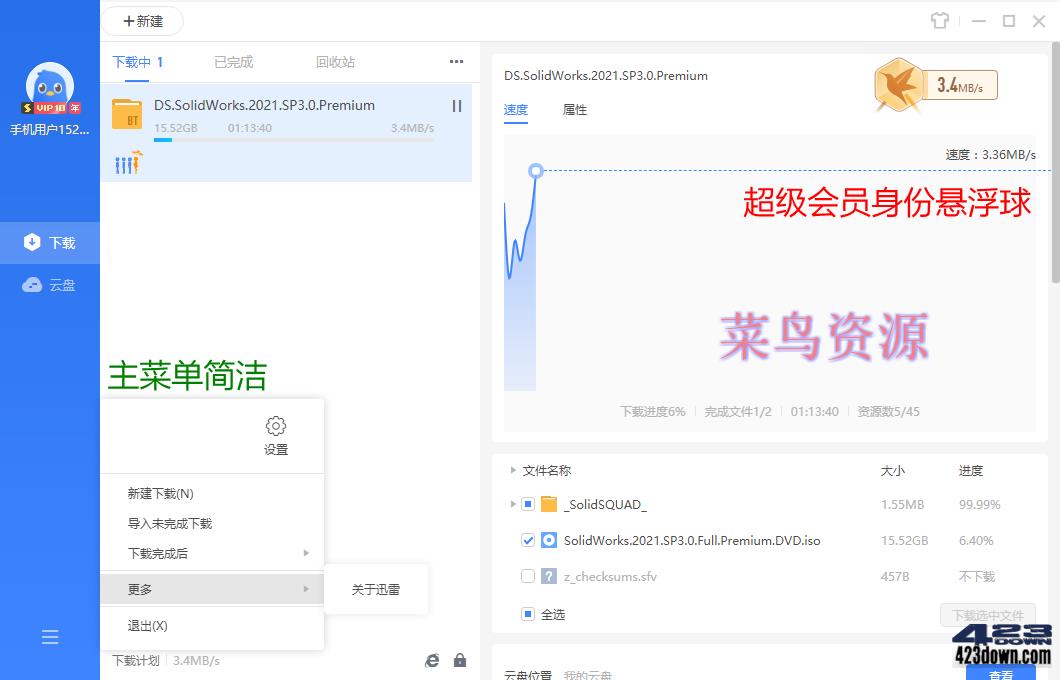Uncheck SolidWorks.2021.SP3.0.Full.Premium.DVD.iso file
1060x680 pixels.
(x=529, y=540)
